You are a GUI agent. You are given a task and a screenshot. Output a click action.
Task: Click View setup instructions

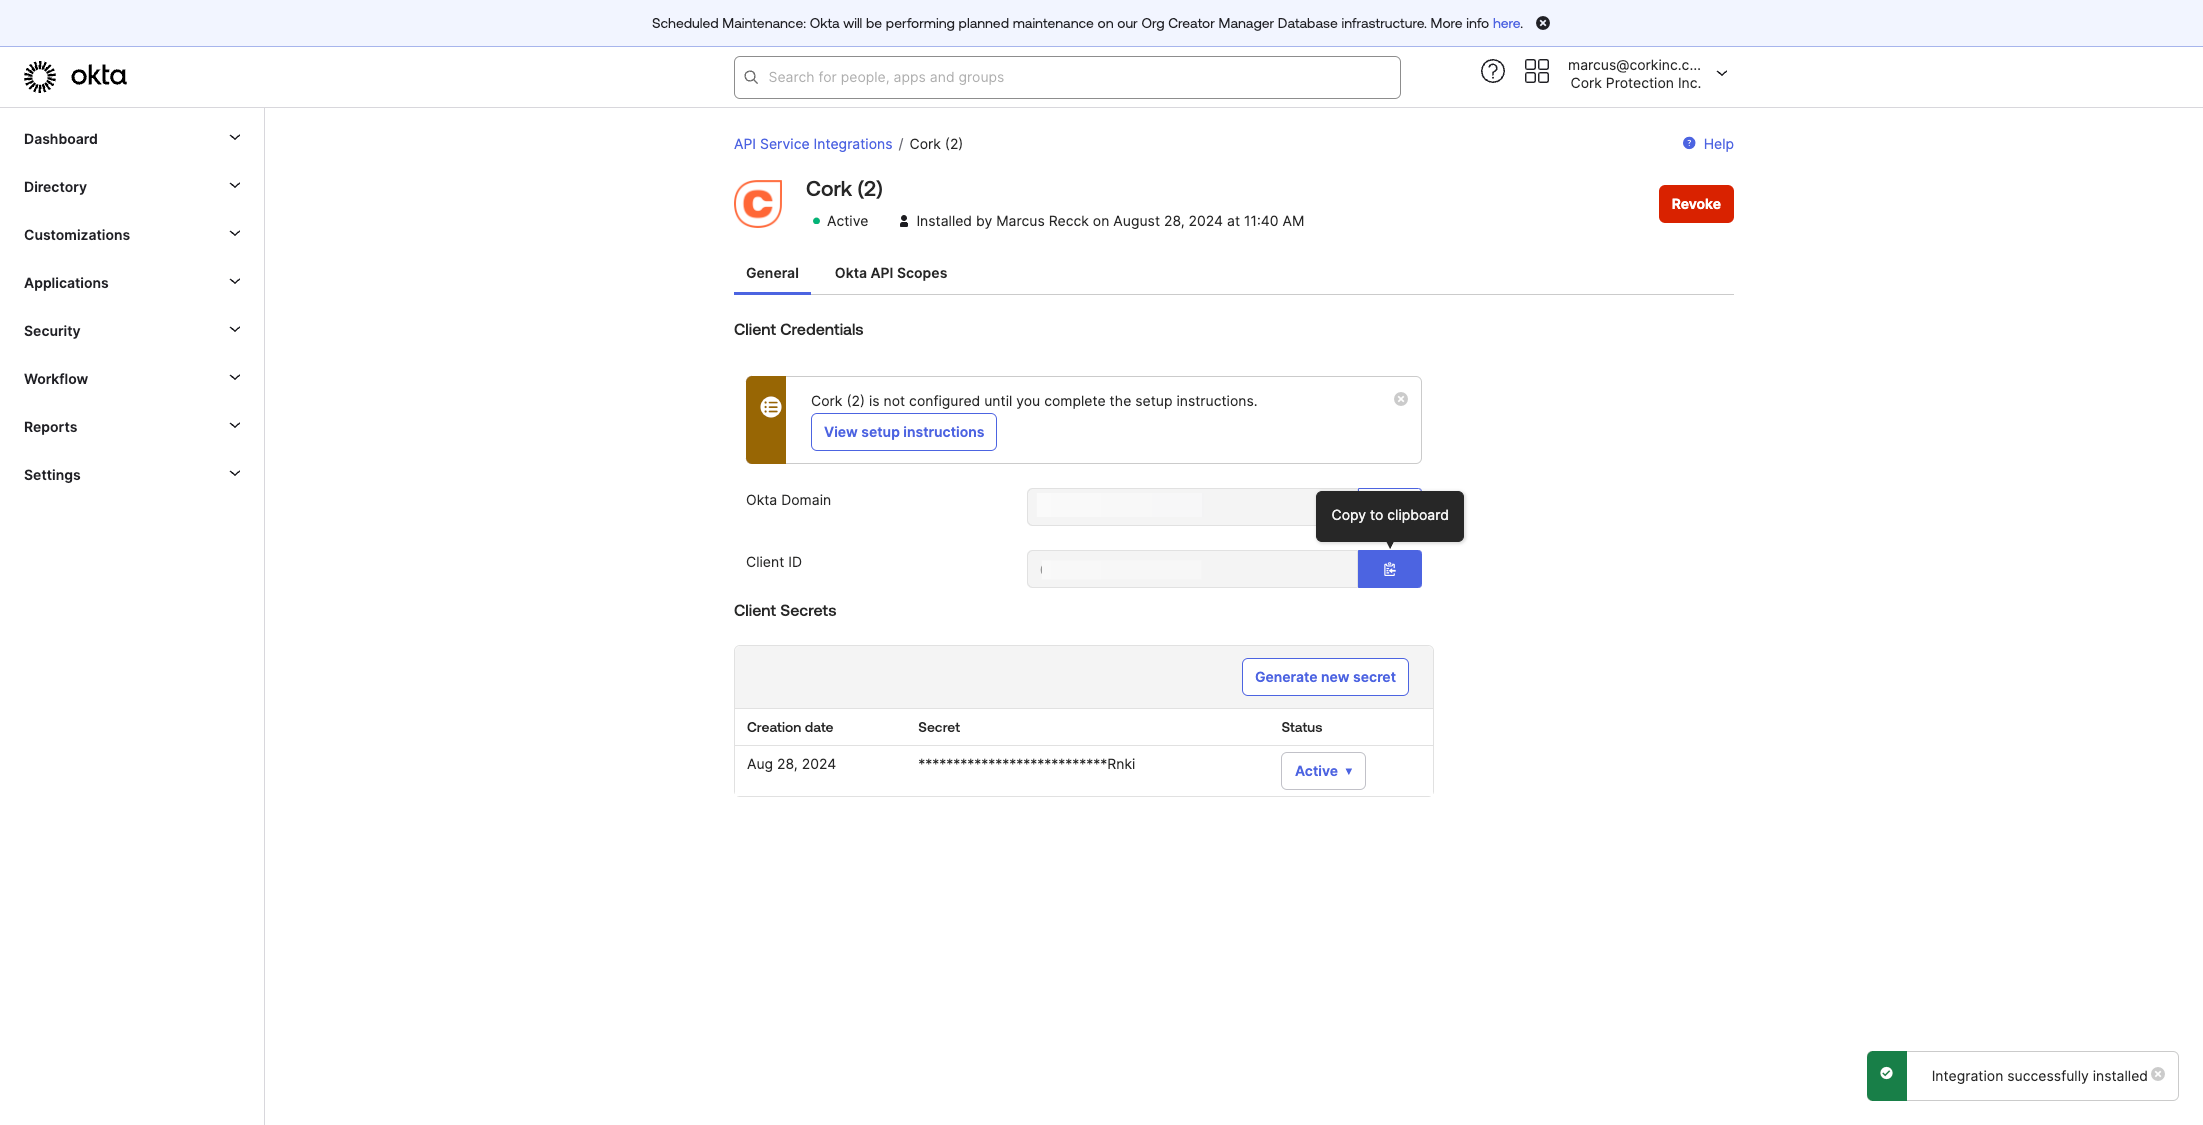tap(903, 432)
